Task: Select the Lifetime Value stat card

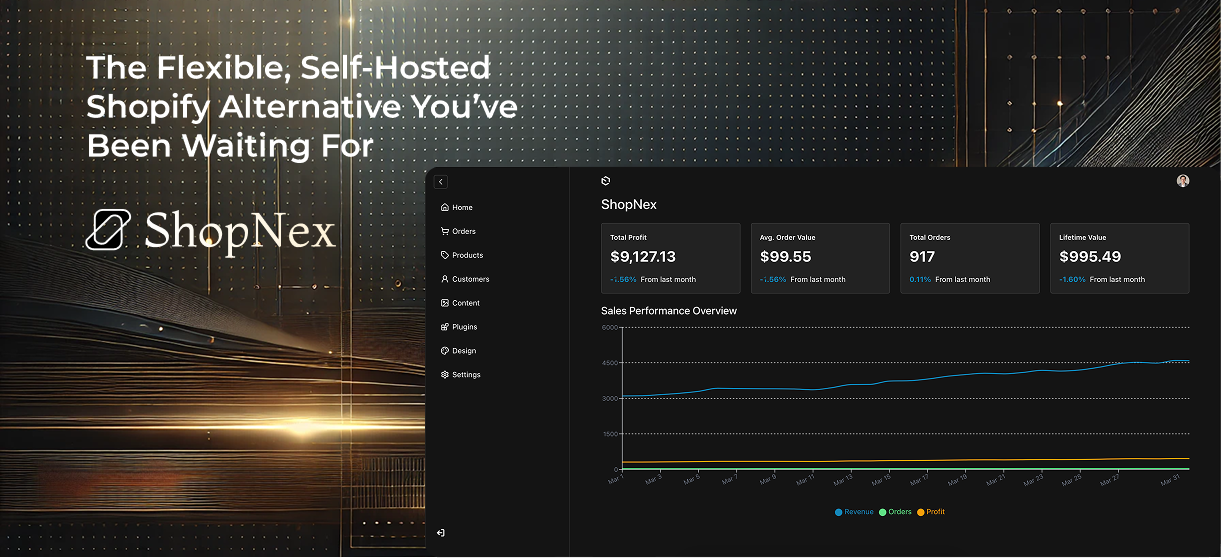Action: click(1119, 258)
